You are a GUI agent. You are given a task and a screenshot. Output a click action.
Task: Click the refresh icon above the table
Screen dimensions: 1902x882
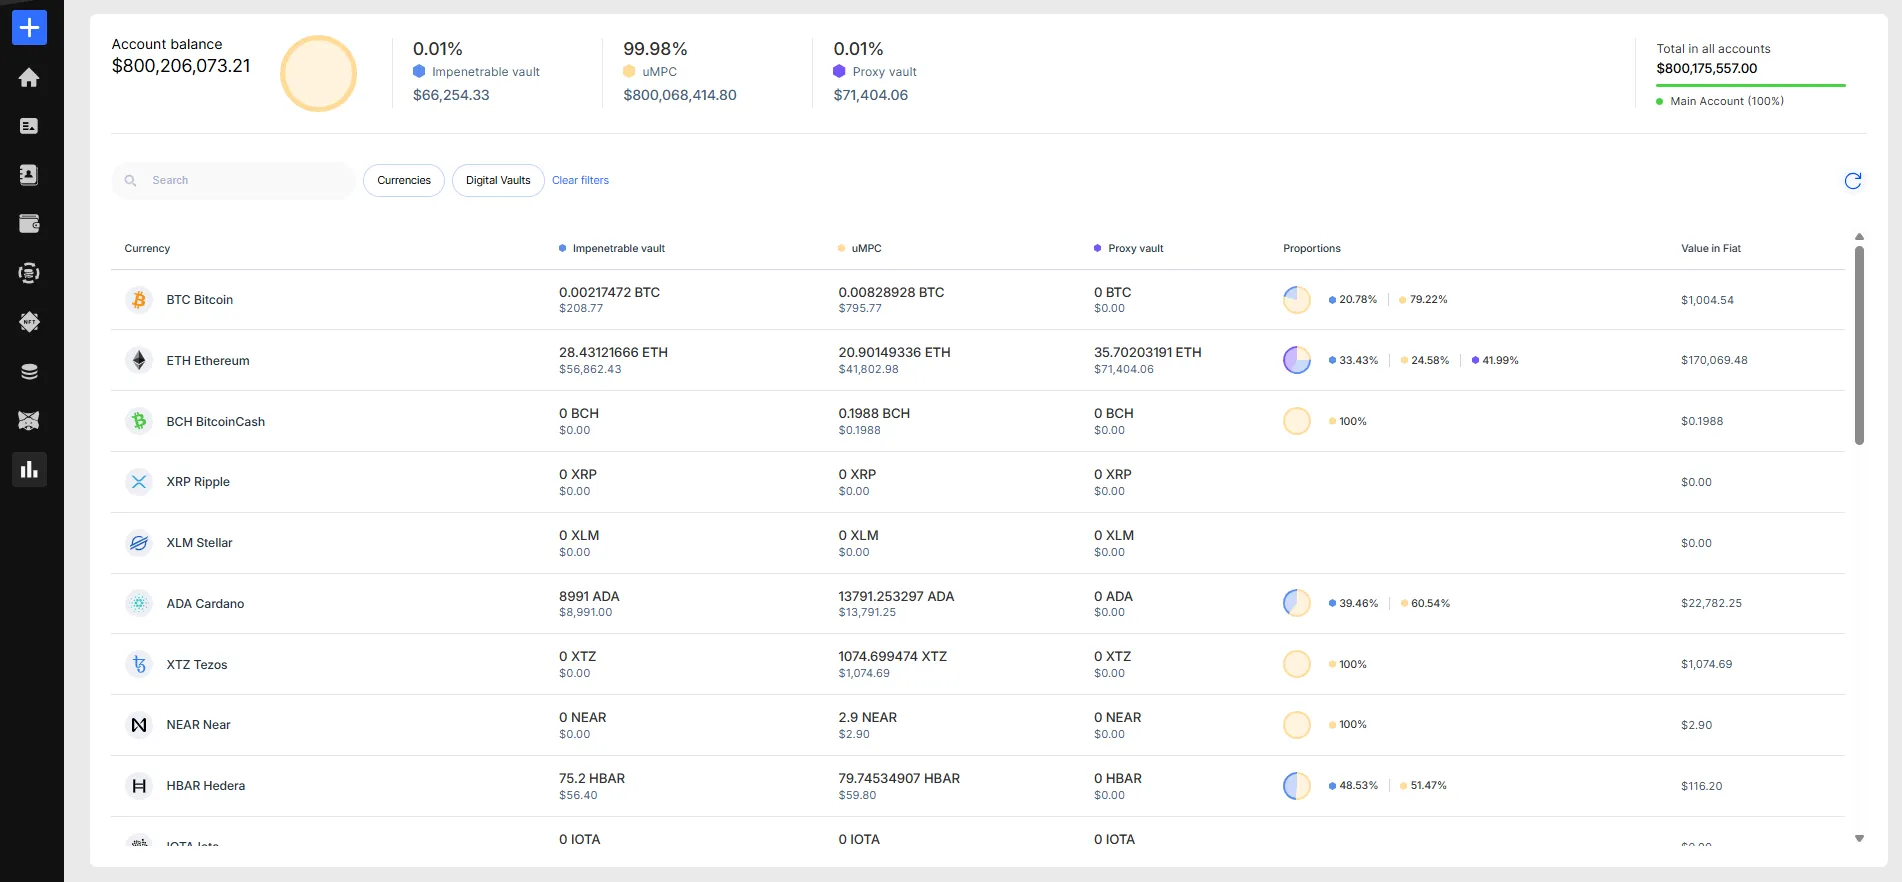[1853, 181]
